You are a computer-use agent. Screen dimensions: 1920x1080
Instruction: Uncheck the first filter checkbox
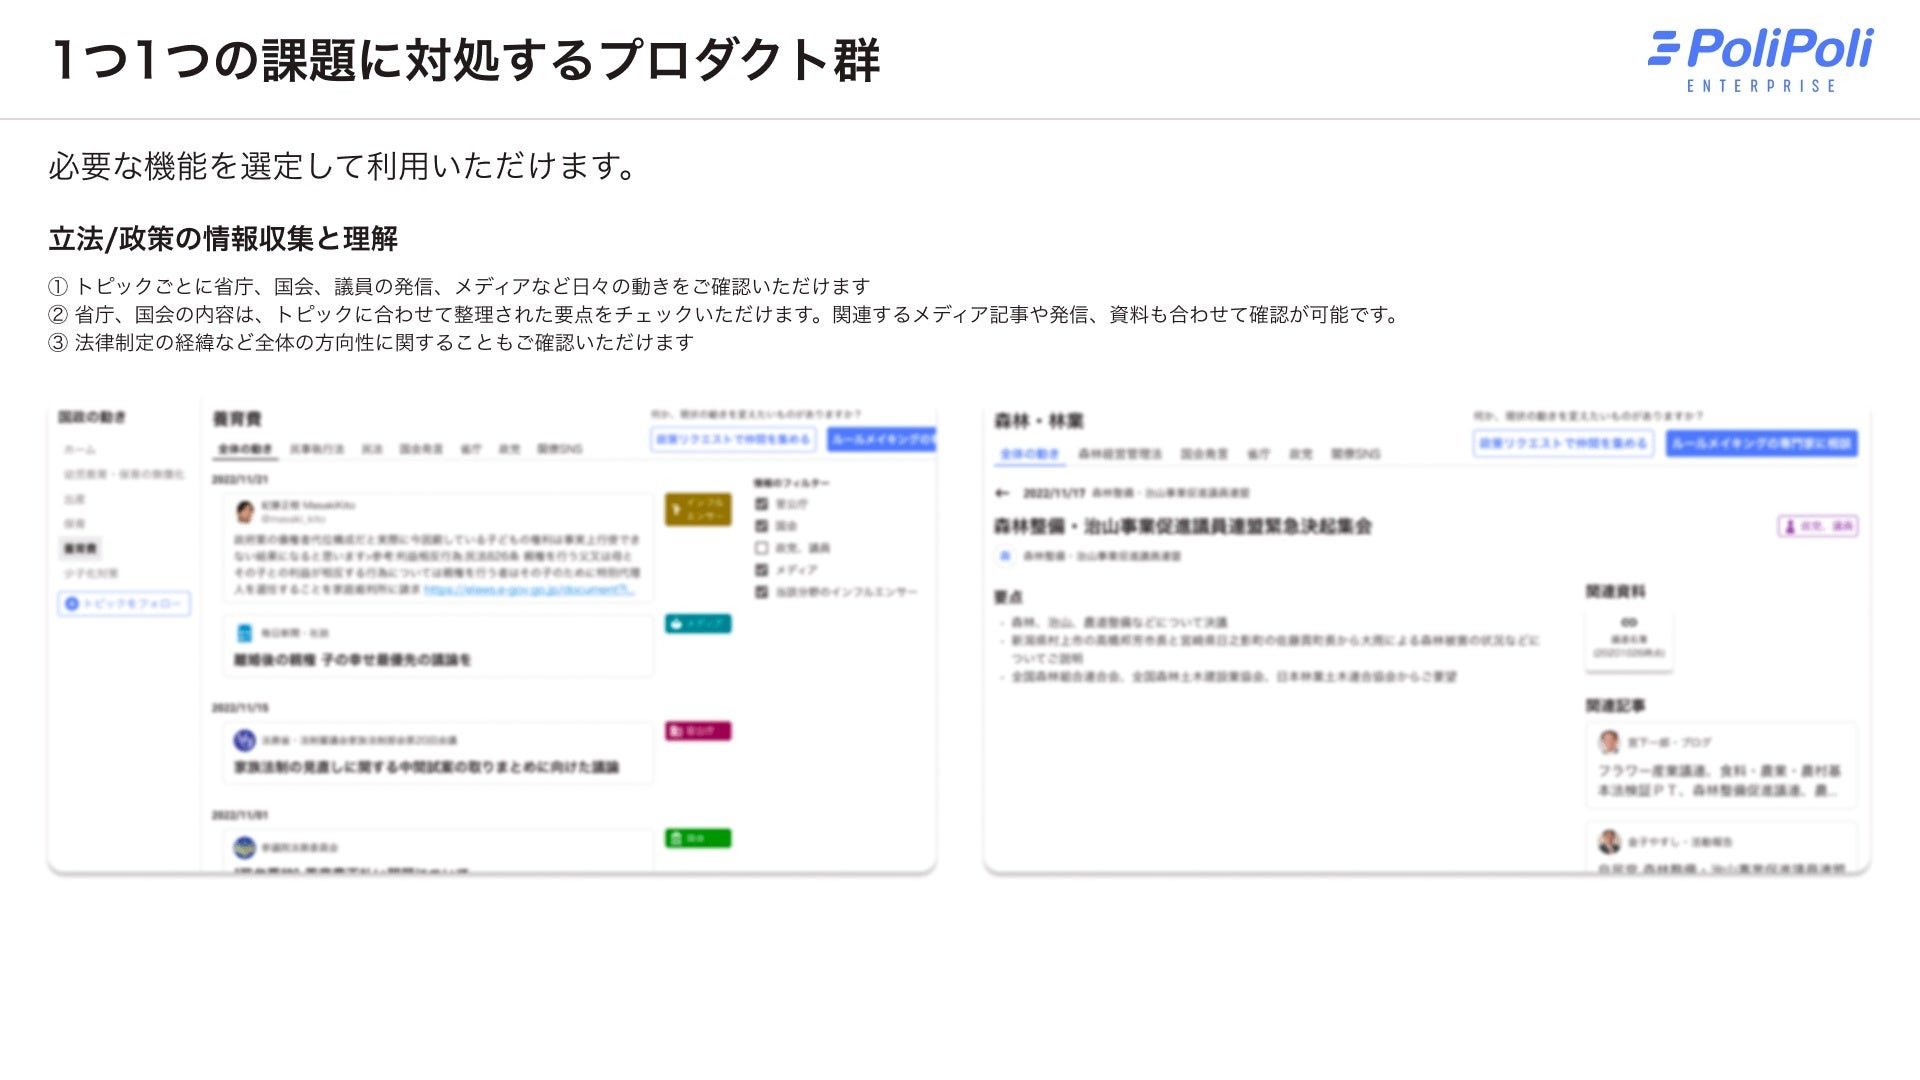click(761, 504)
